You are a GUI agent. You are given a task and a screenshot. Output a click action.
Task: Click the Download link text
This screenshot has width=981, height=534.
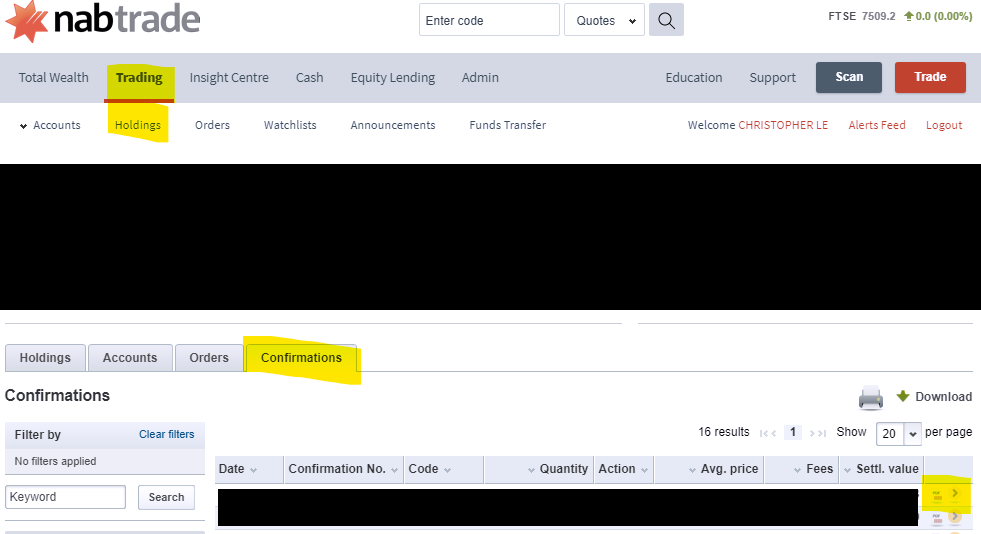[943, 396]
